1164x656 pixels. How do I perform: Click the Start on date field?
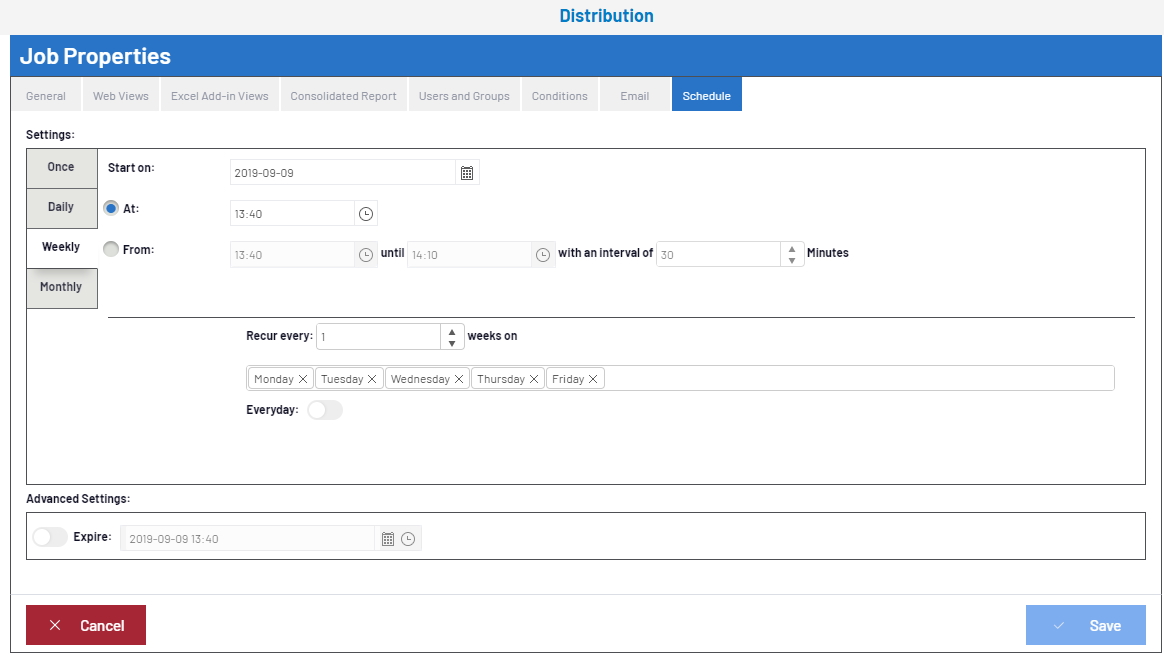pyautogui.click(x=342, y=173)
